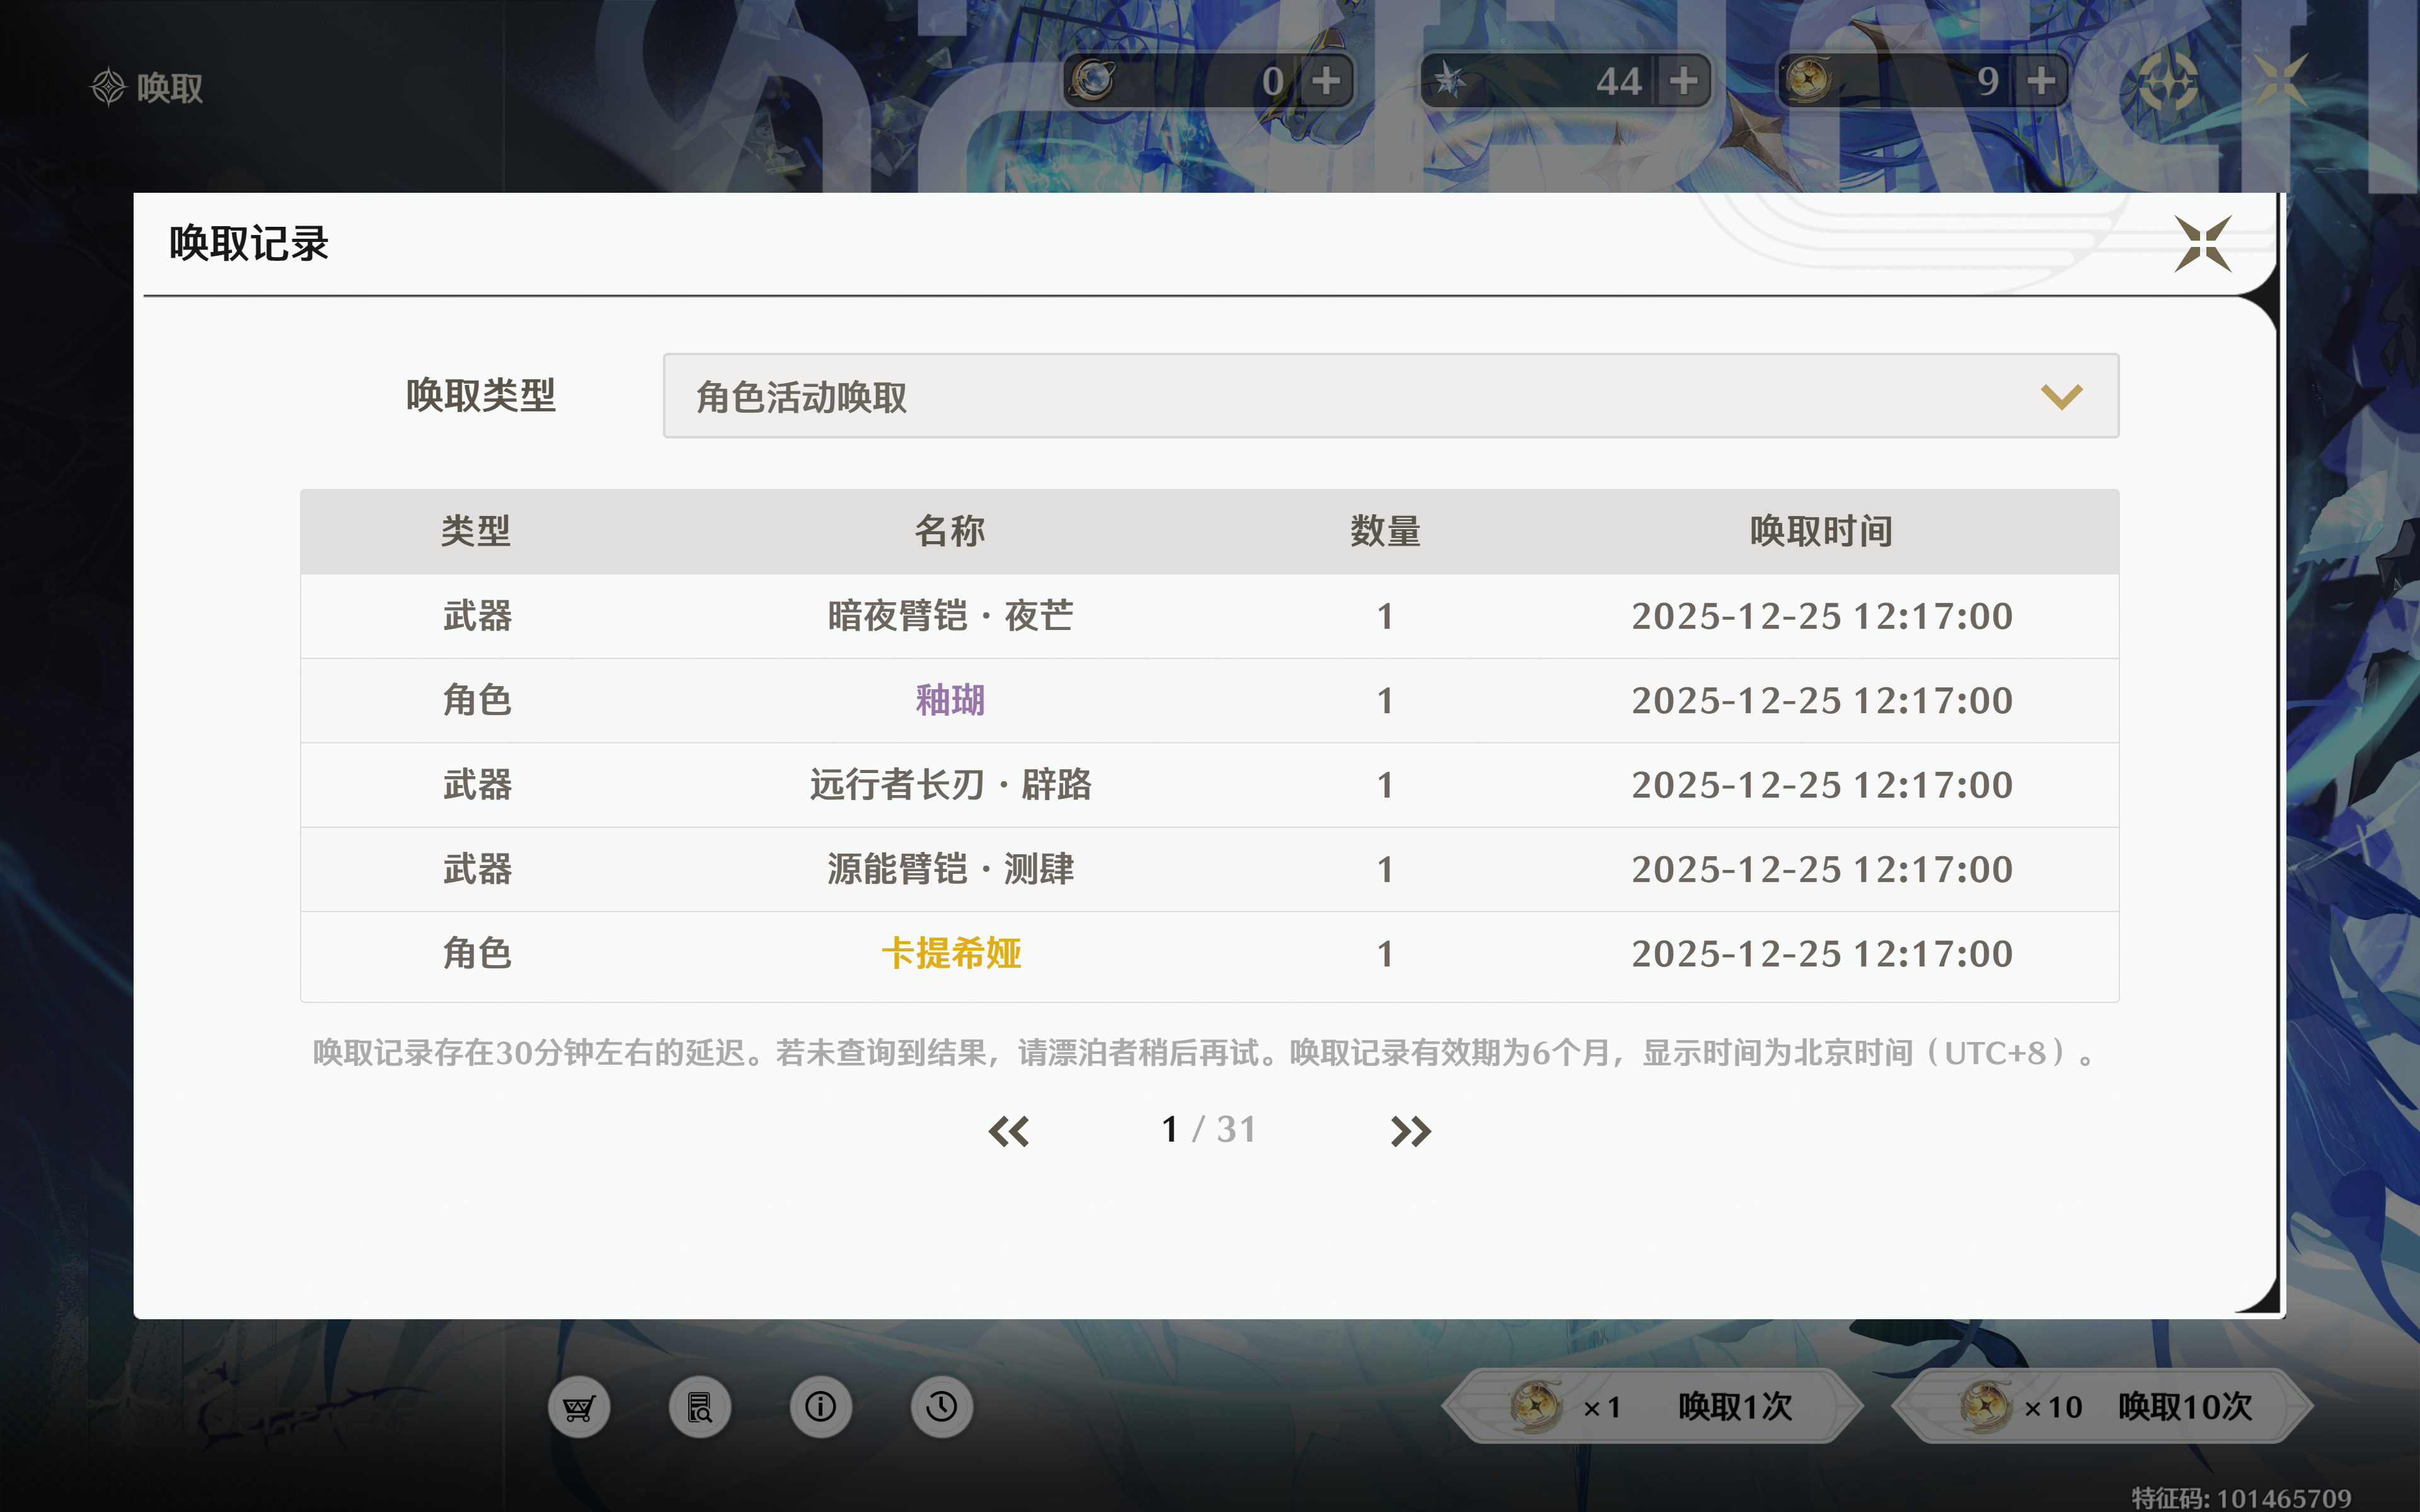
Task: Go to previous records page
Action: pyautogui.click(x=1008, y=1131)
